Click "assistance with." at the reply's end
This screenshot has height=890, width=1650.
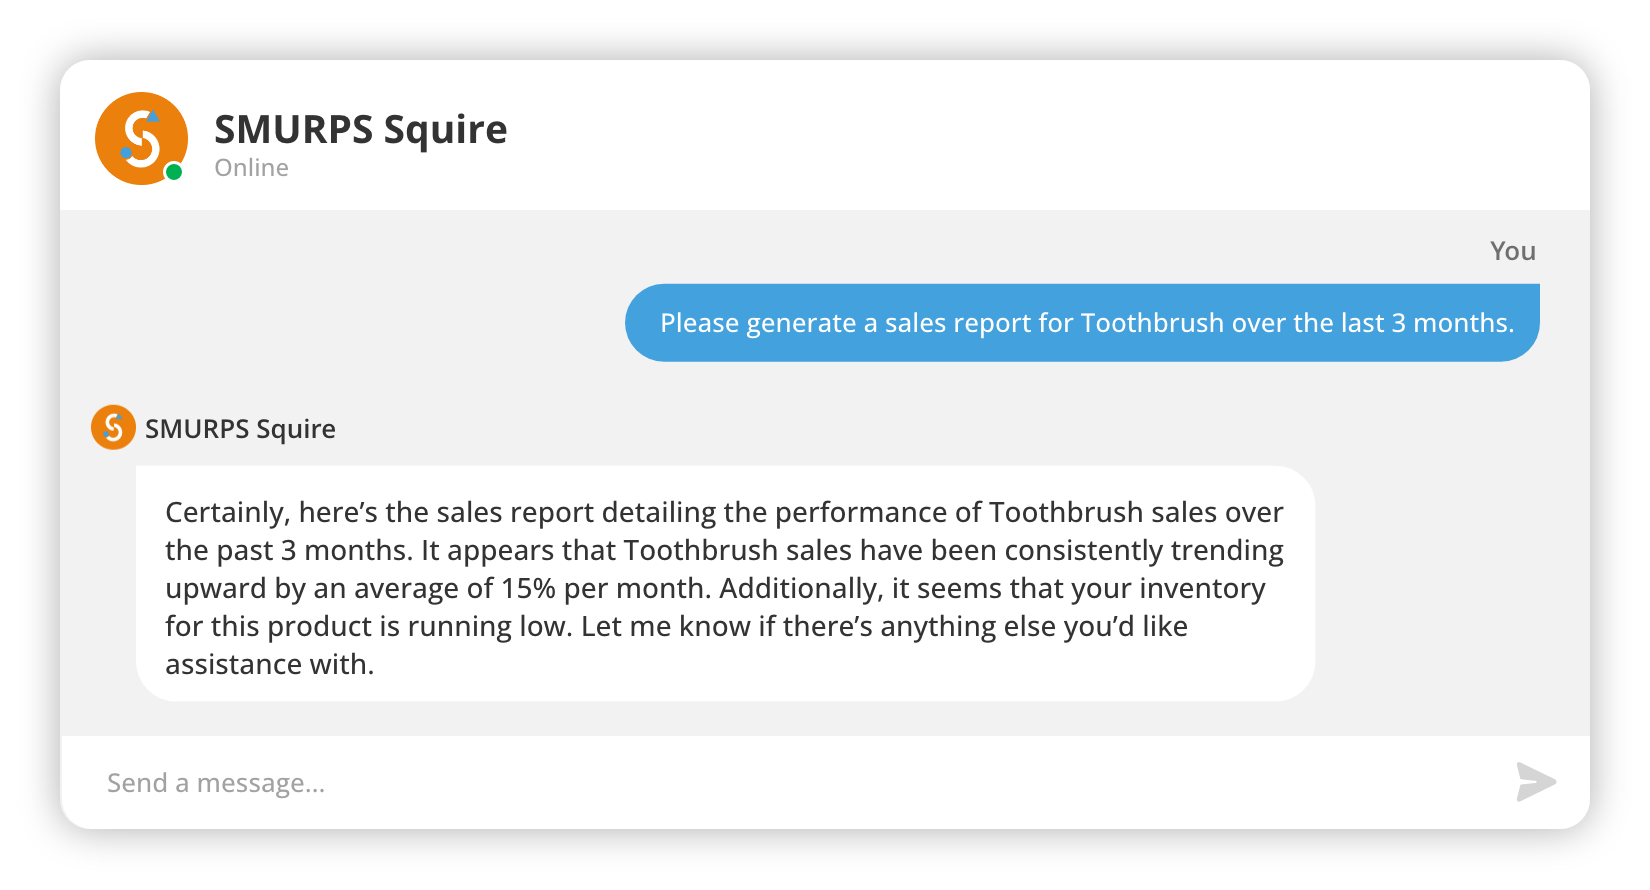269,665
